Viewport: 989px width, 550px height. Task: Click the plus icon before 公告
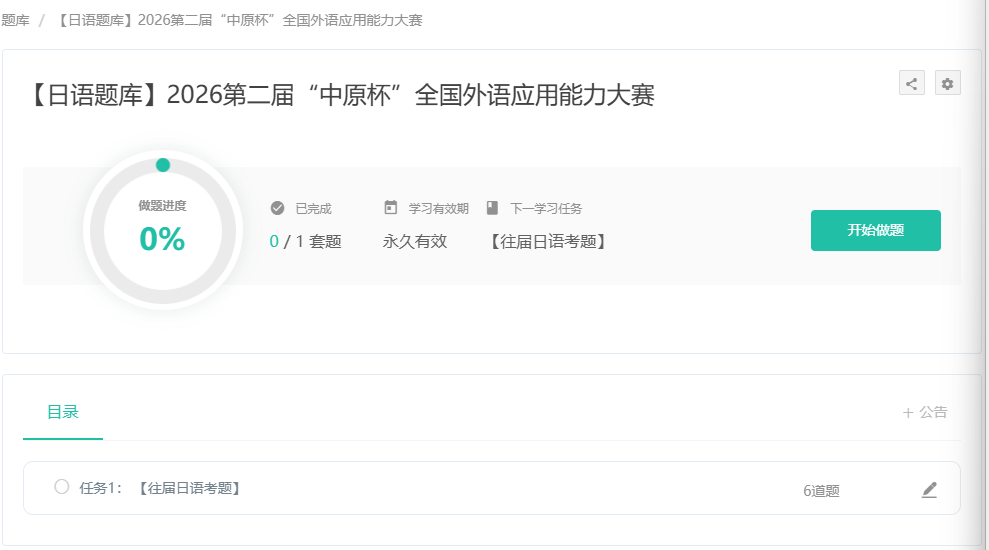click(908, 412)
